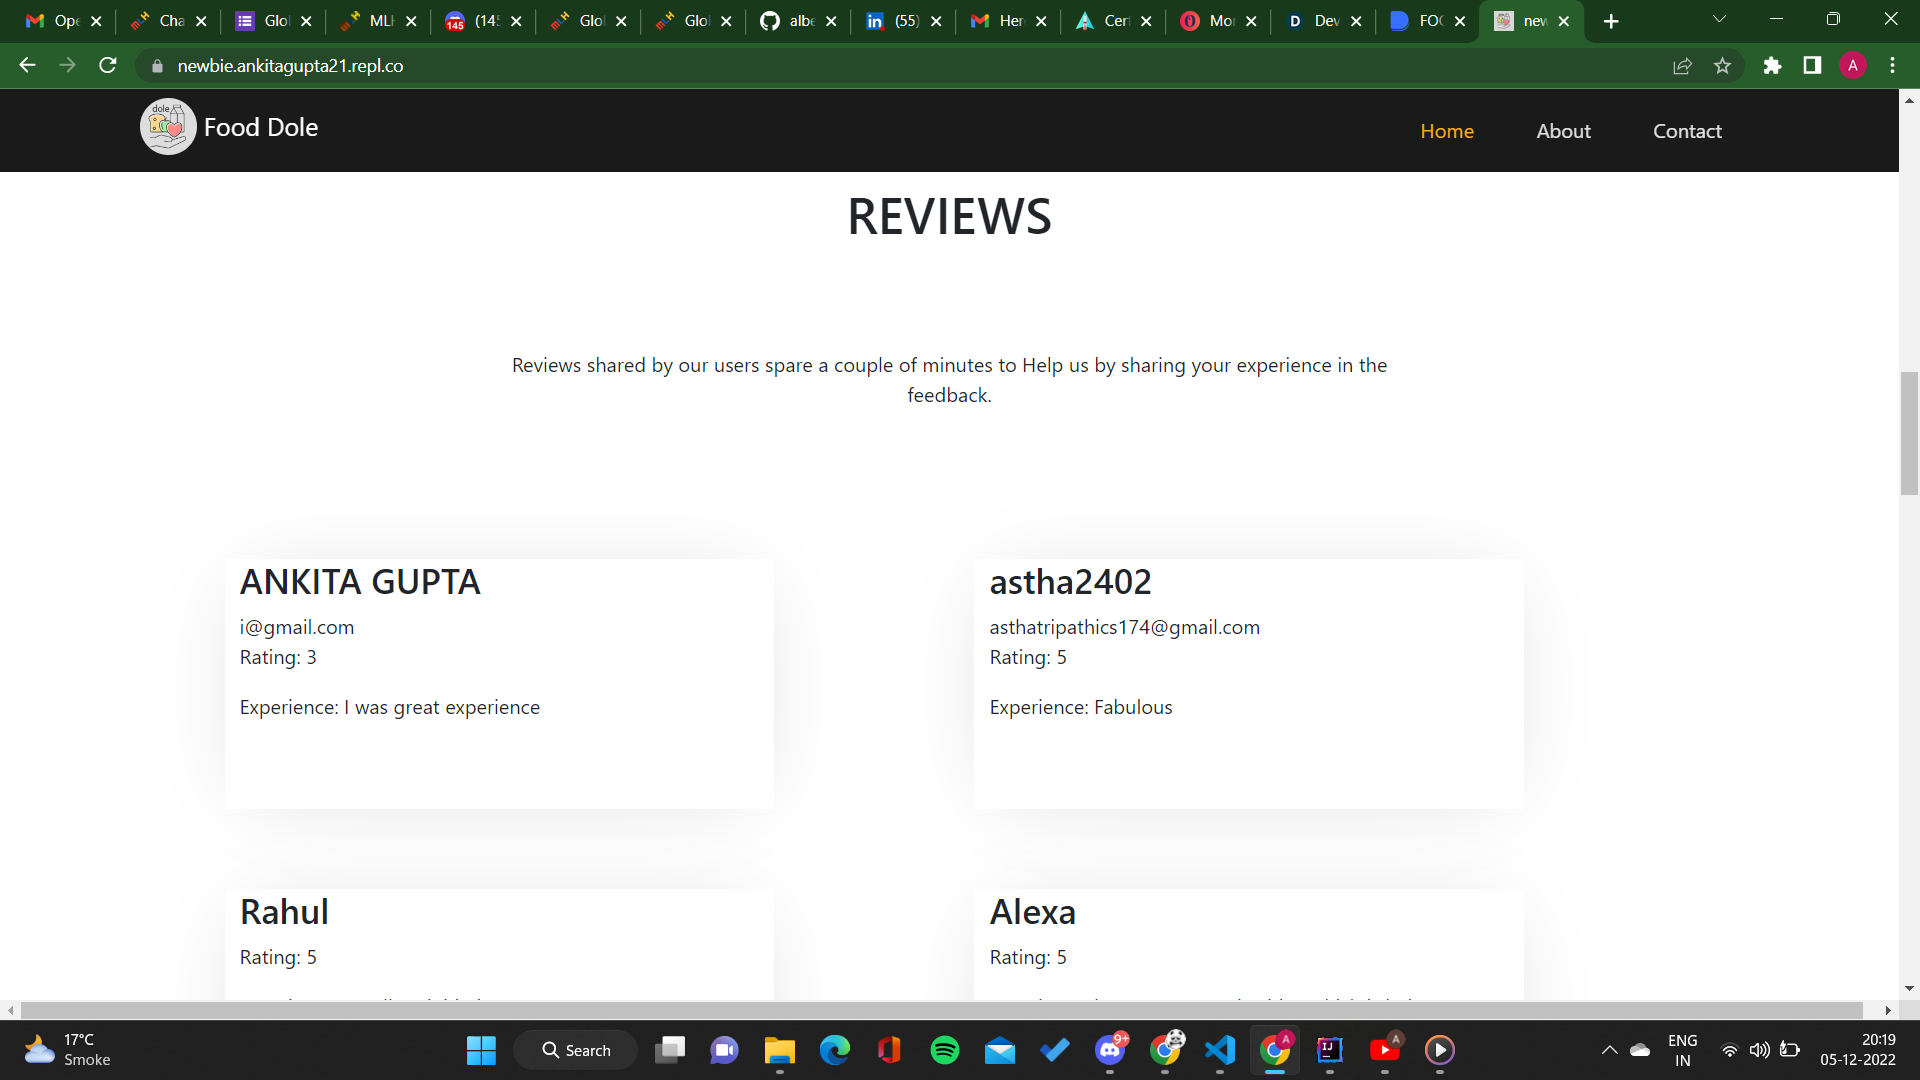This screenshot has height=1080, width=1920.
Task: Expand the tab search dropdown arrow
Action: point(1719,20)
